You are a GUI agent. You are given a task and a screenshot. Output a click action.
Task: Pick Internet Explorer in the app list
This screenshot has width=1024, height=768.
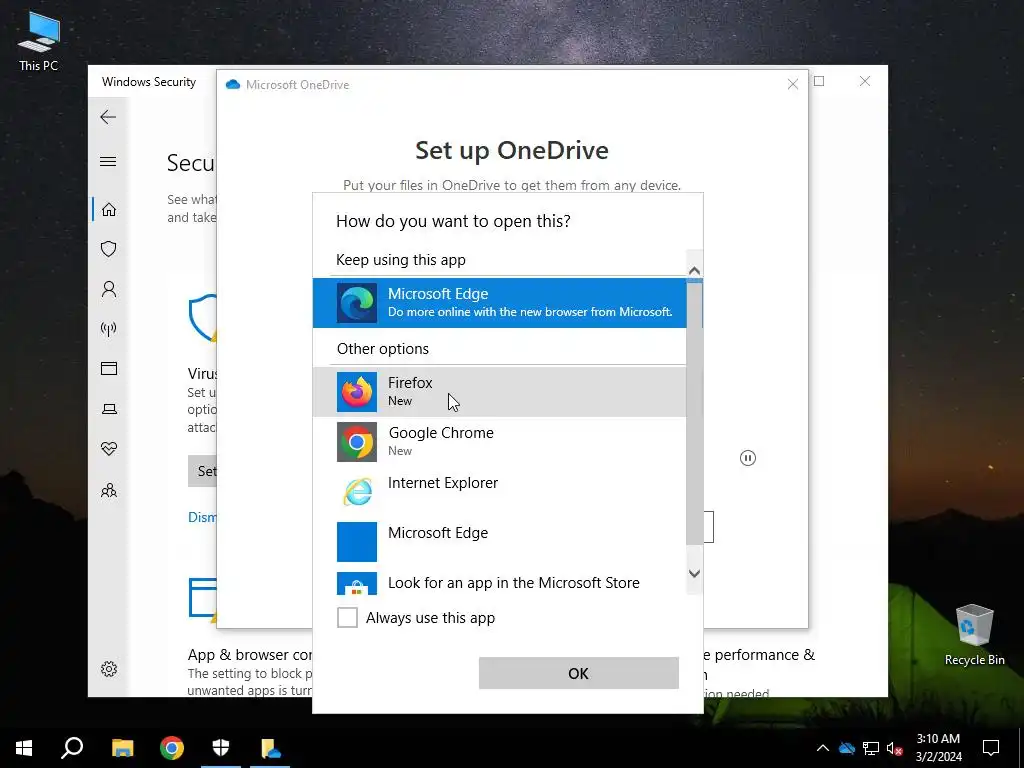tap(500, 491)
